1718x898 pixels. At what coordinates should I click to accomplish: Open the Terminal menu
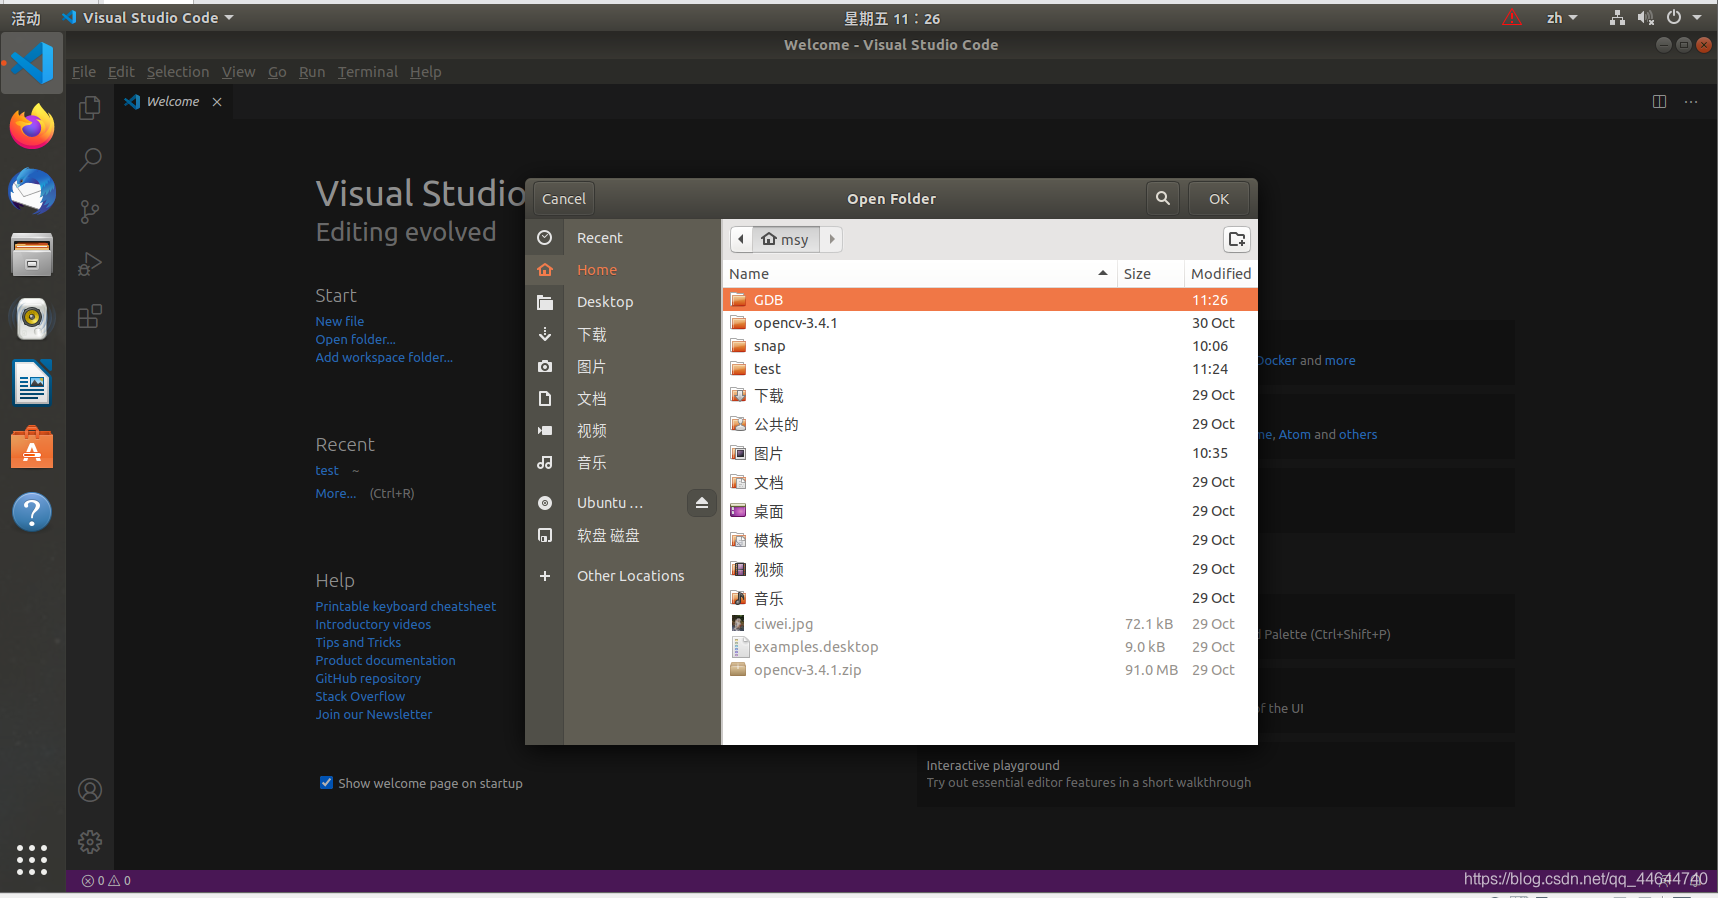click(x=367, y=72)
